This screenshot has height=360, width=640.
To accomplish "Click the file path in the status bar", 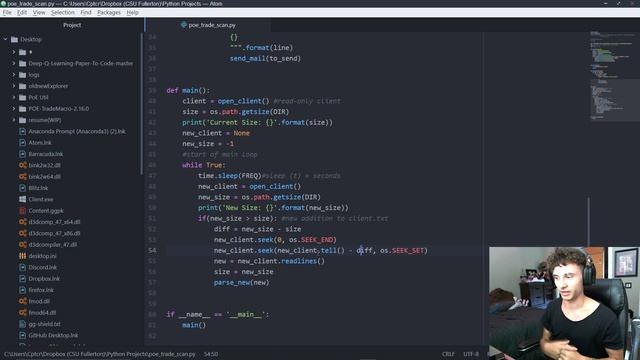I will pyautogui.click(x=100, y=354).
